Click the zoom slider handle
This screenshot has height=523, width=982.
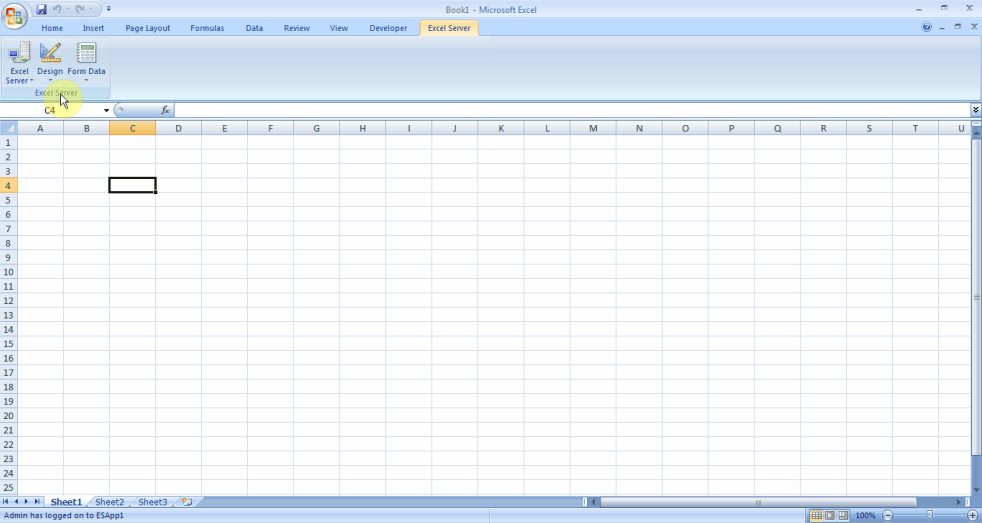(929, 515)
